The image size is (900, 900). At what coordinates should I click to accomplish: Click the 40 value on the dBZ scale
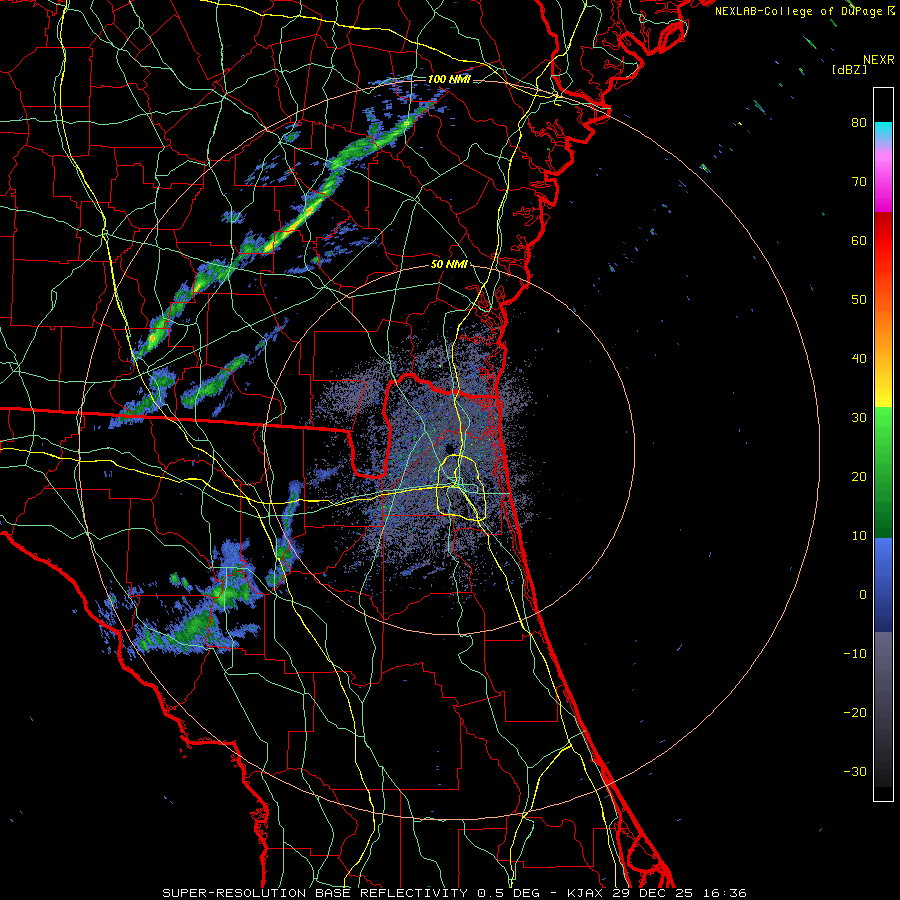(859, 358)
